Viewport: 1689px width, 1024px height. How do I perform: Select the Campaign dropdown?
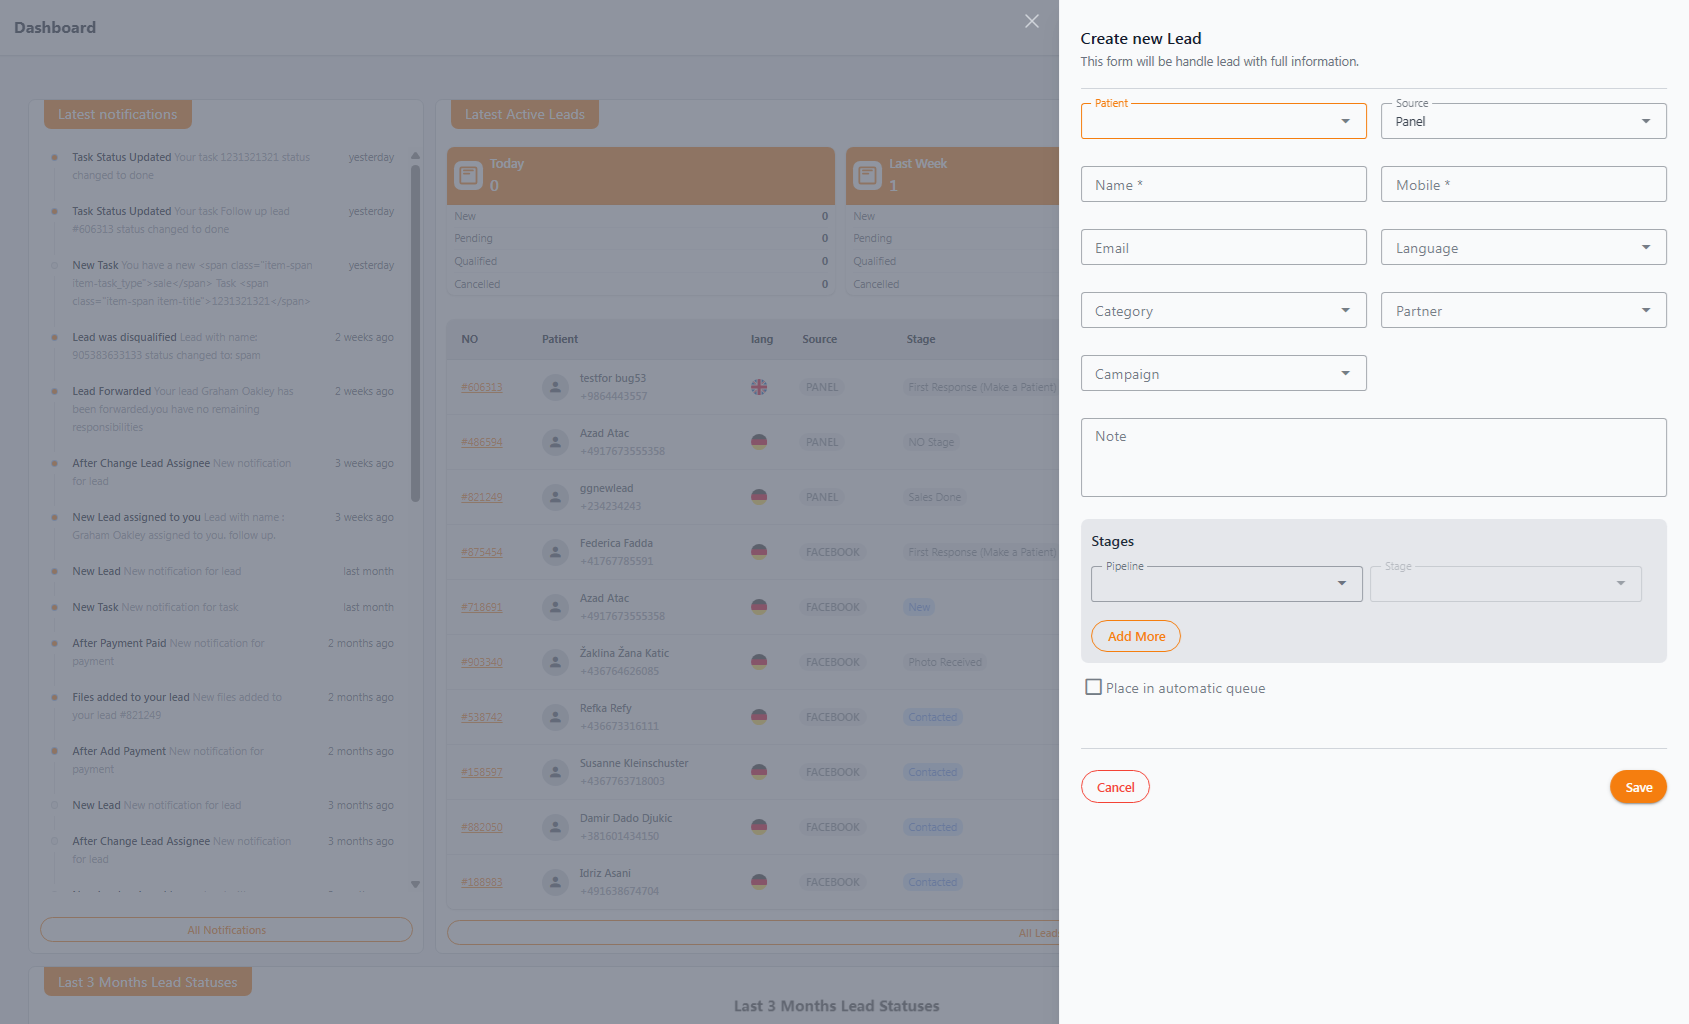(1223, 373)
